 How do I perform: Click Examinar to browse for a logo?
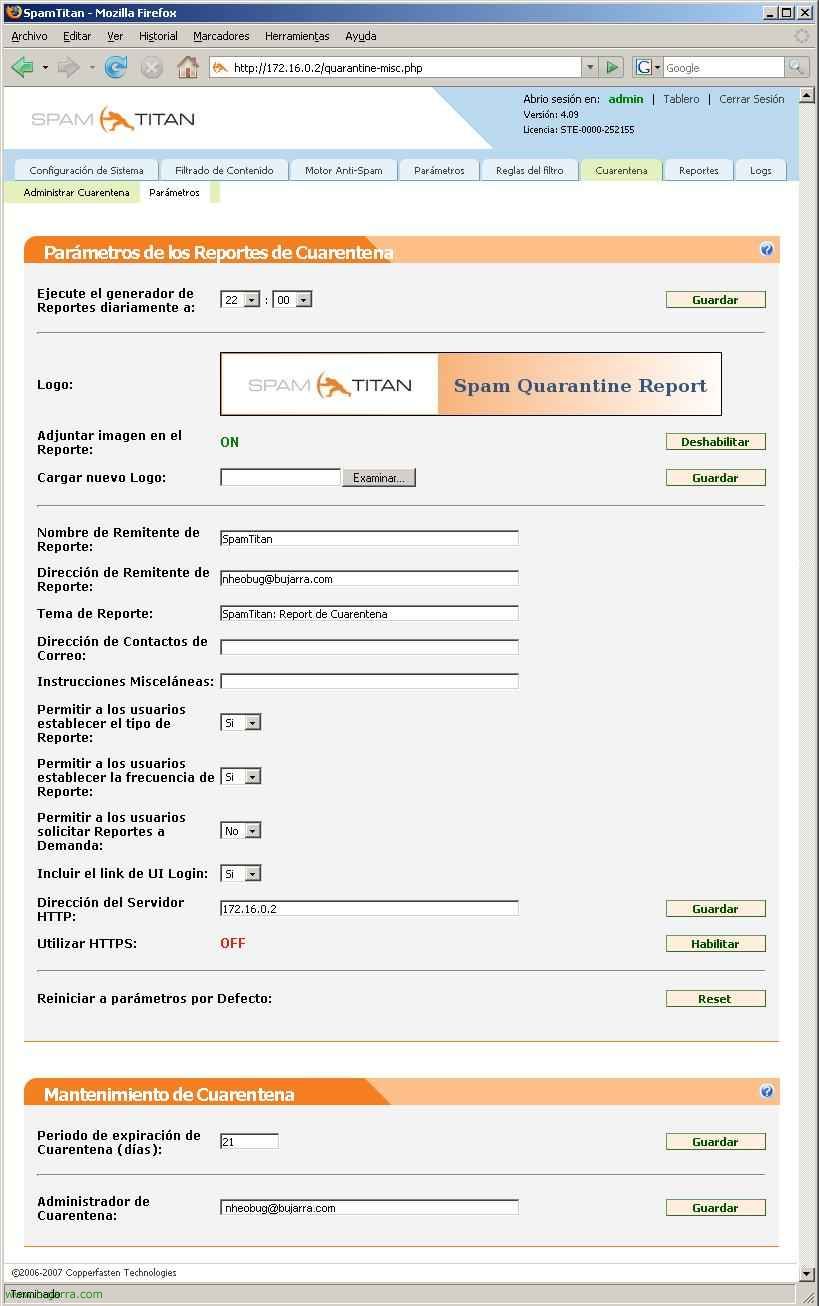pos(379,478)
